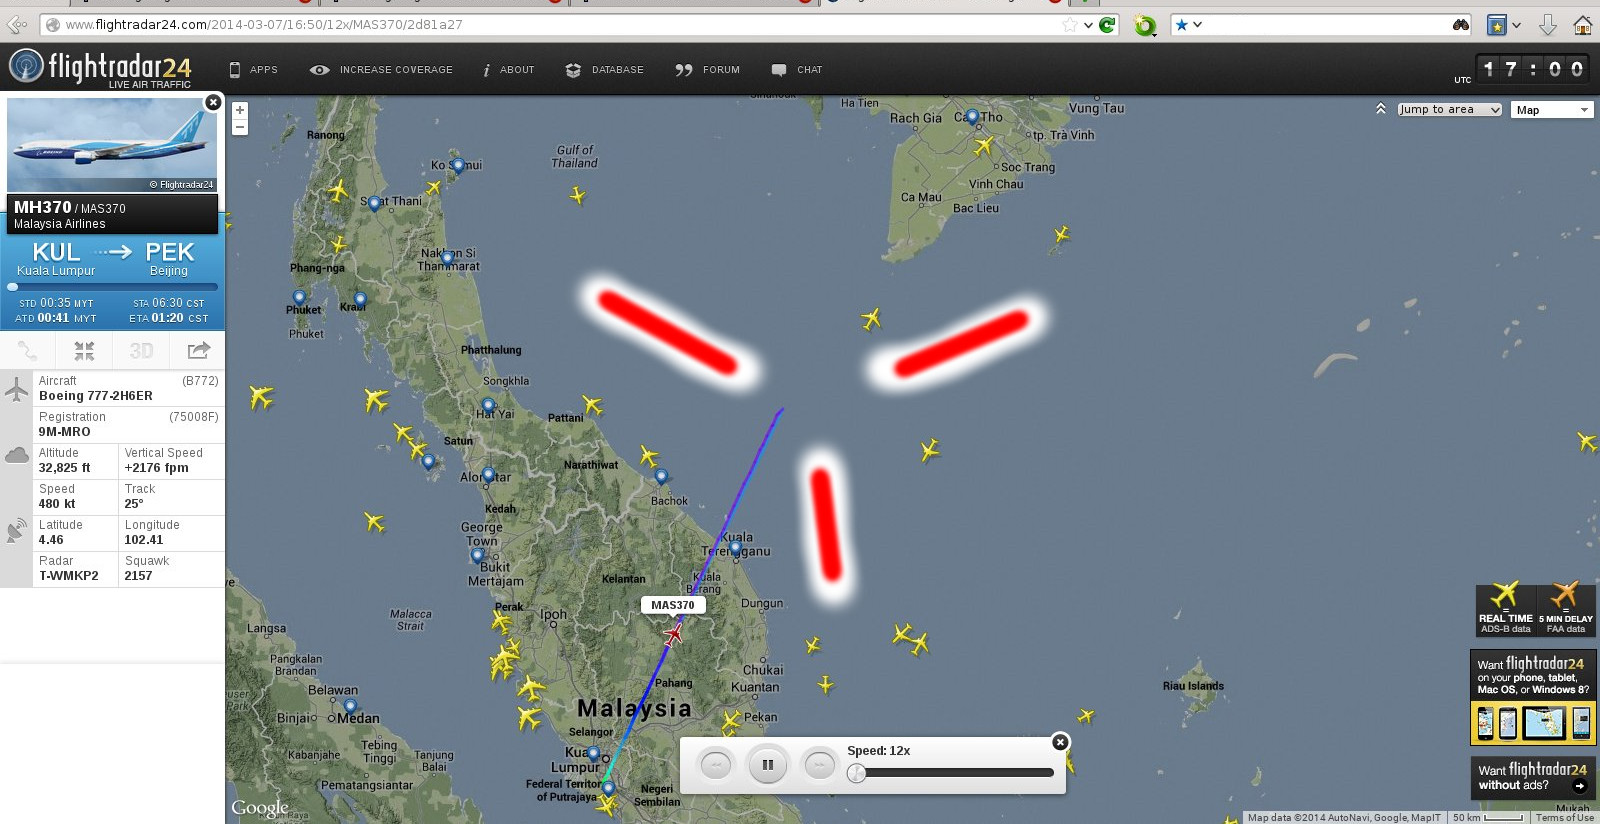
Task: Open the bookmarks menu icon
Action: point(1497,25)
